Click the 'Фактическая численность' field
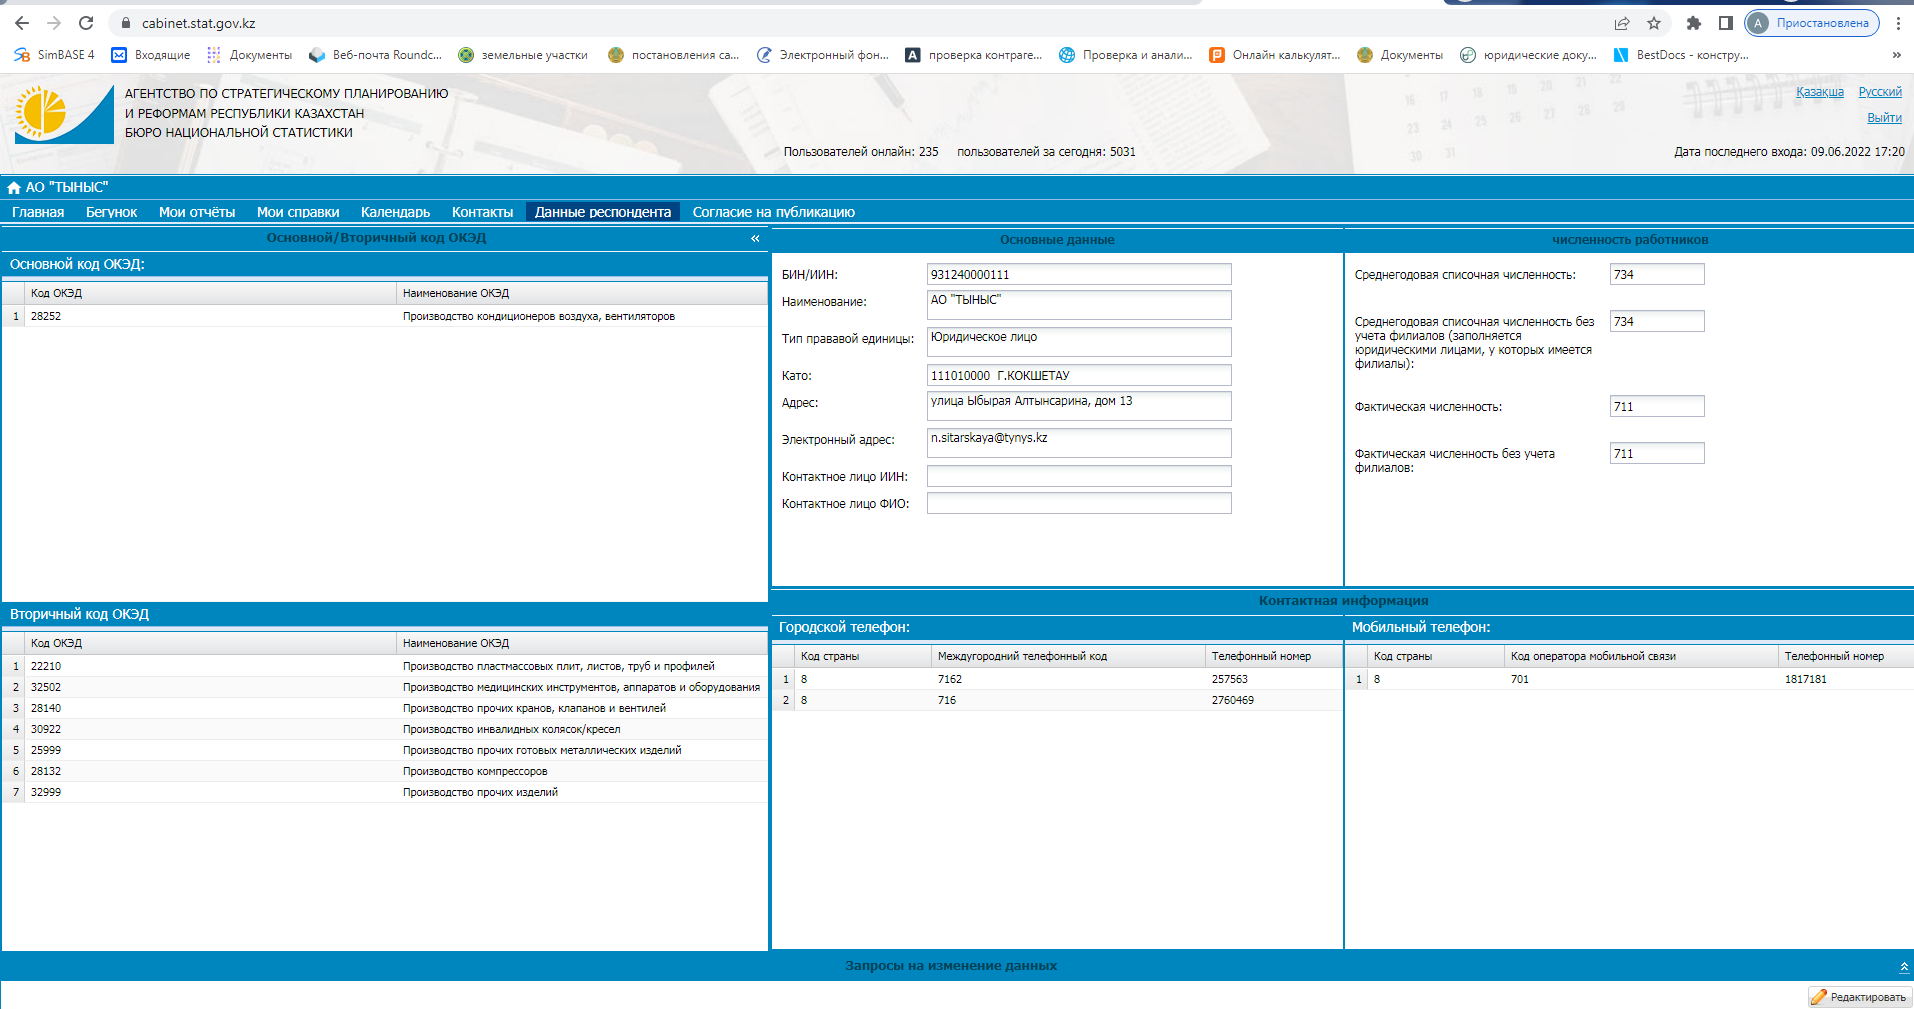This screenshot has width=1914, height=1009. pos(1657,406)
